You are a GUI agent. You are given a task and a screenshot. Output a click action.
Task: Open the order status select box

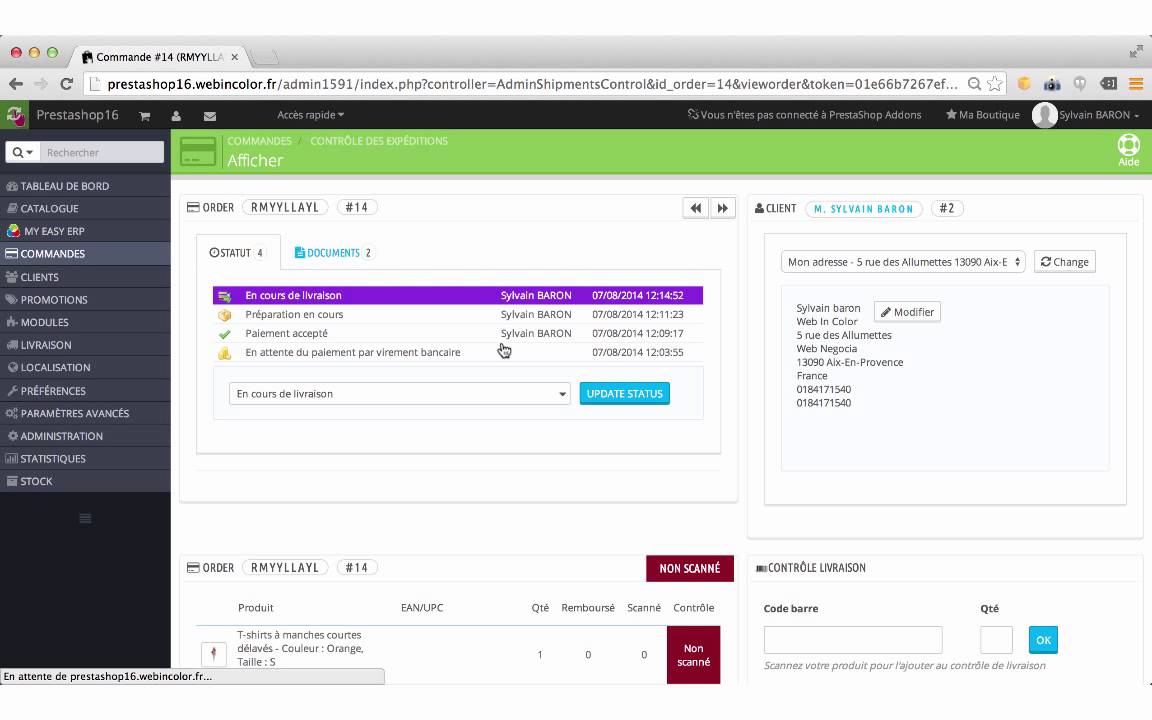[400, 394]
